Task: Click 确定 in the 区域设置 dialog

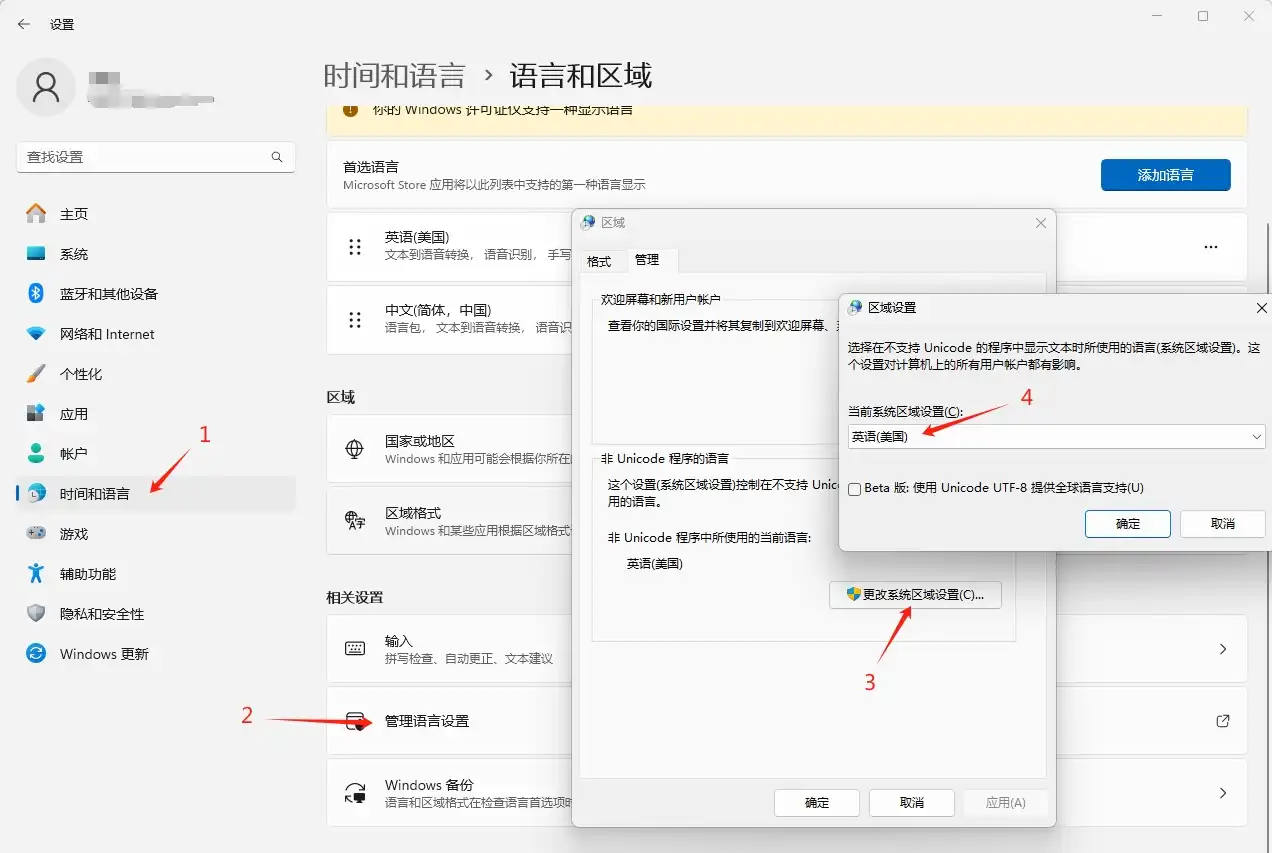Action: point(1128,524)
